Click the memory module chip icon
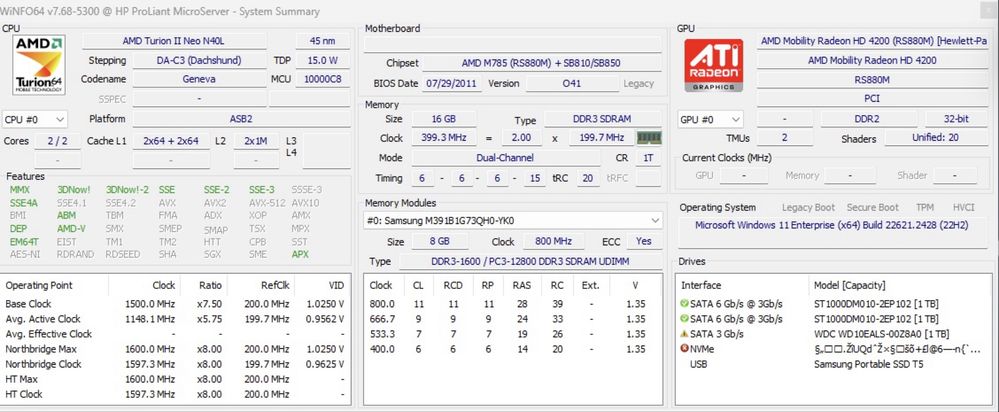This screenshot has height=412, width=999. click(x=649, y=138)
